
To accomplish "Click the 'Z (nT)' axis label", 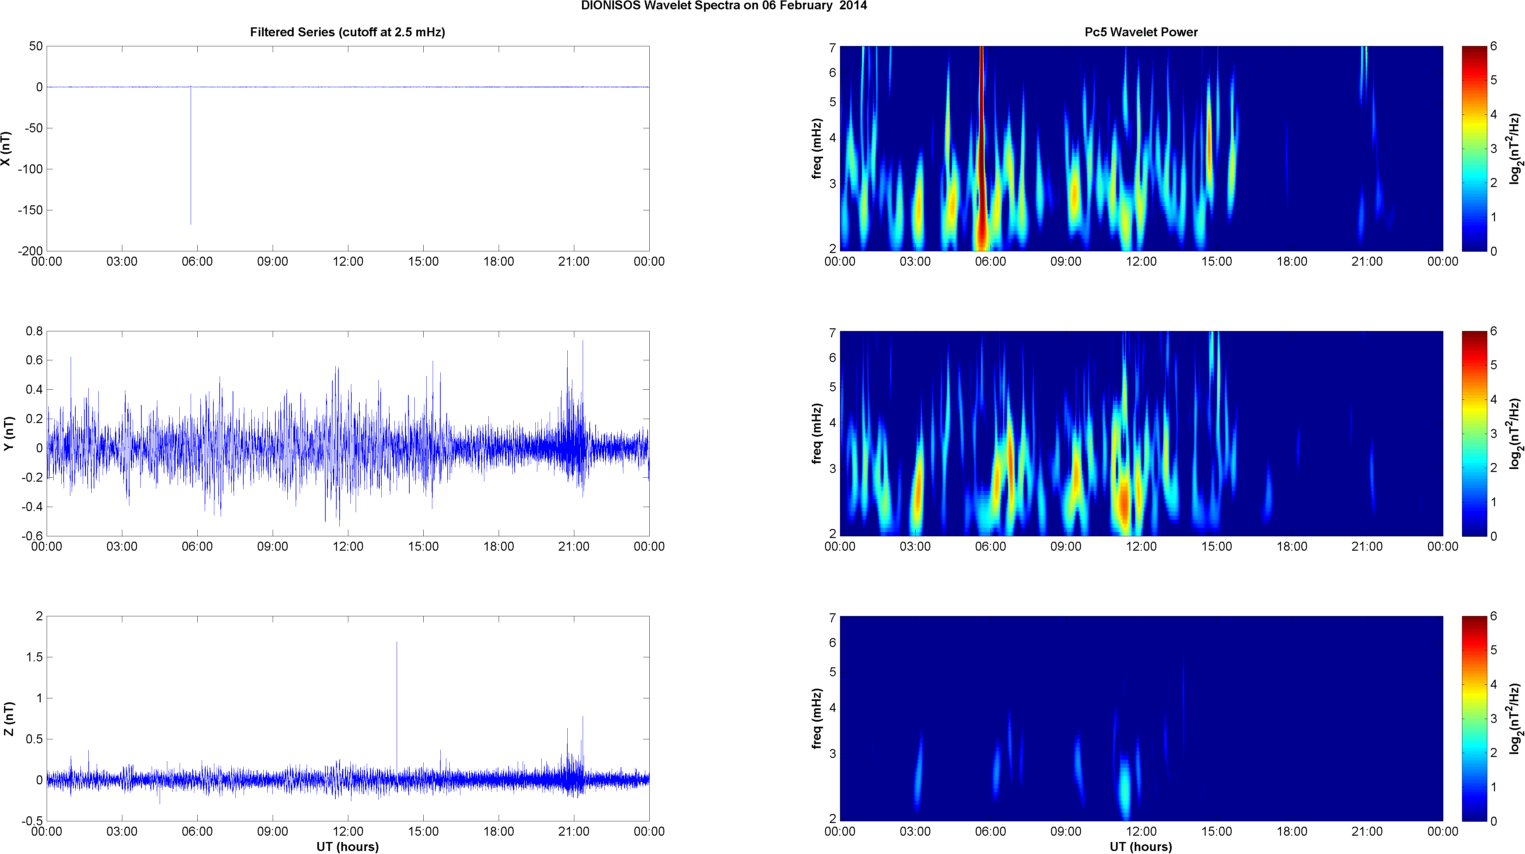I will [x=8, y=718].
